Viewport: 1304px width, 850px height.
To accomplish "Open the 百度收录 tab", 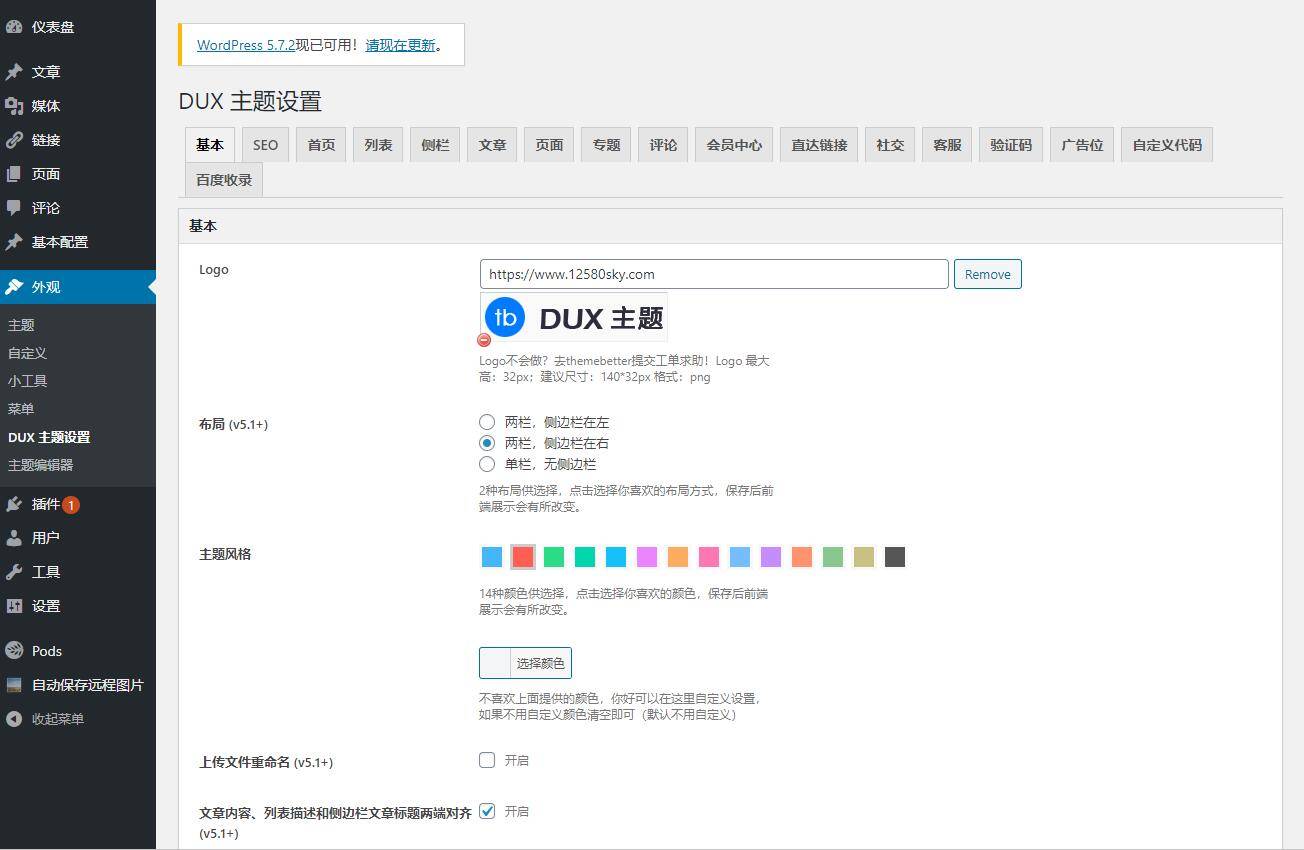I will (224, 180).
